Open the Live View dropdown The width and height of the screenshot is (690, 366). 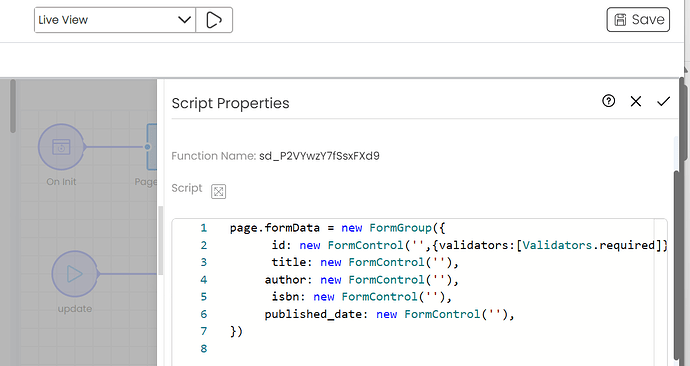tap(115, 20)
